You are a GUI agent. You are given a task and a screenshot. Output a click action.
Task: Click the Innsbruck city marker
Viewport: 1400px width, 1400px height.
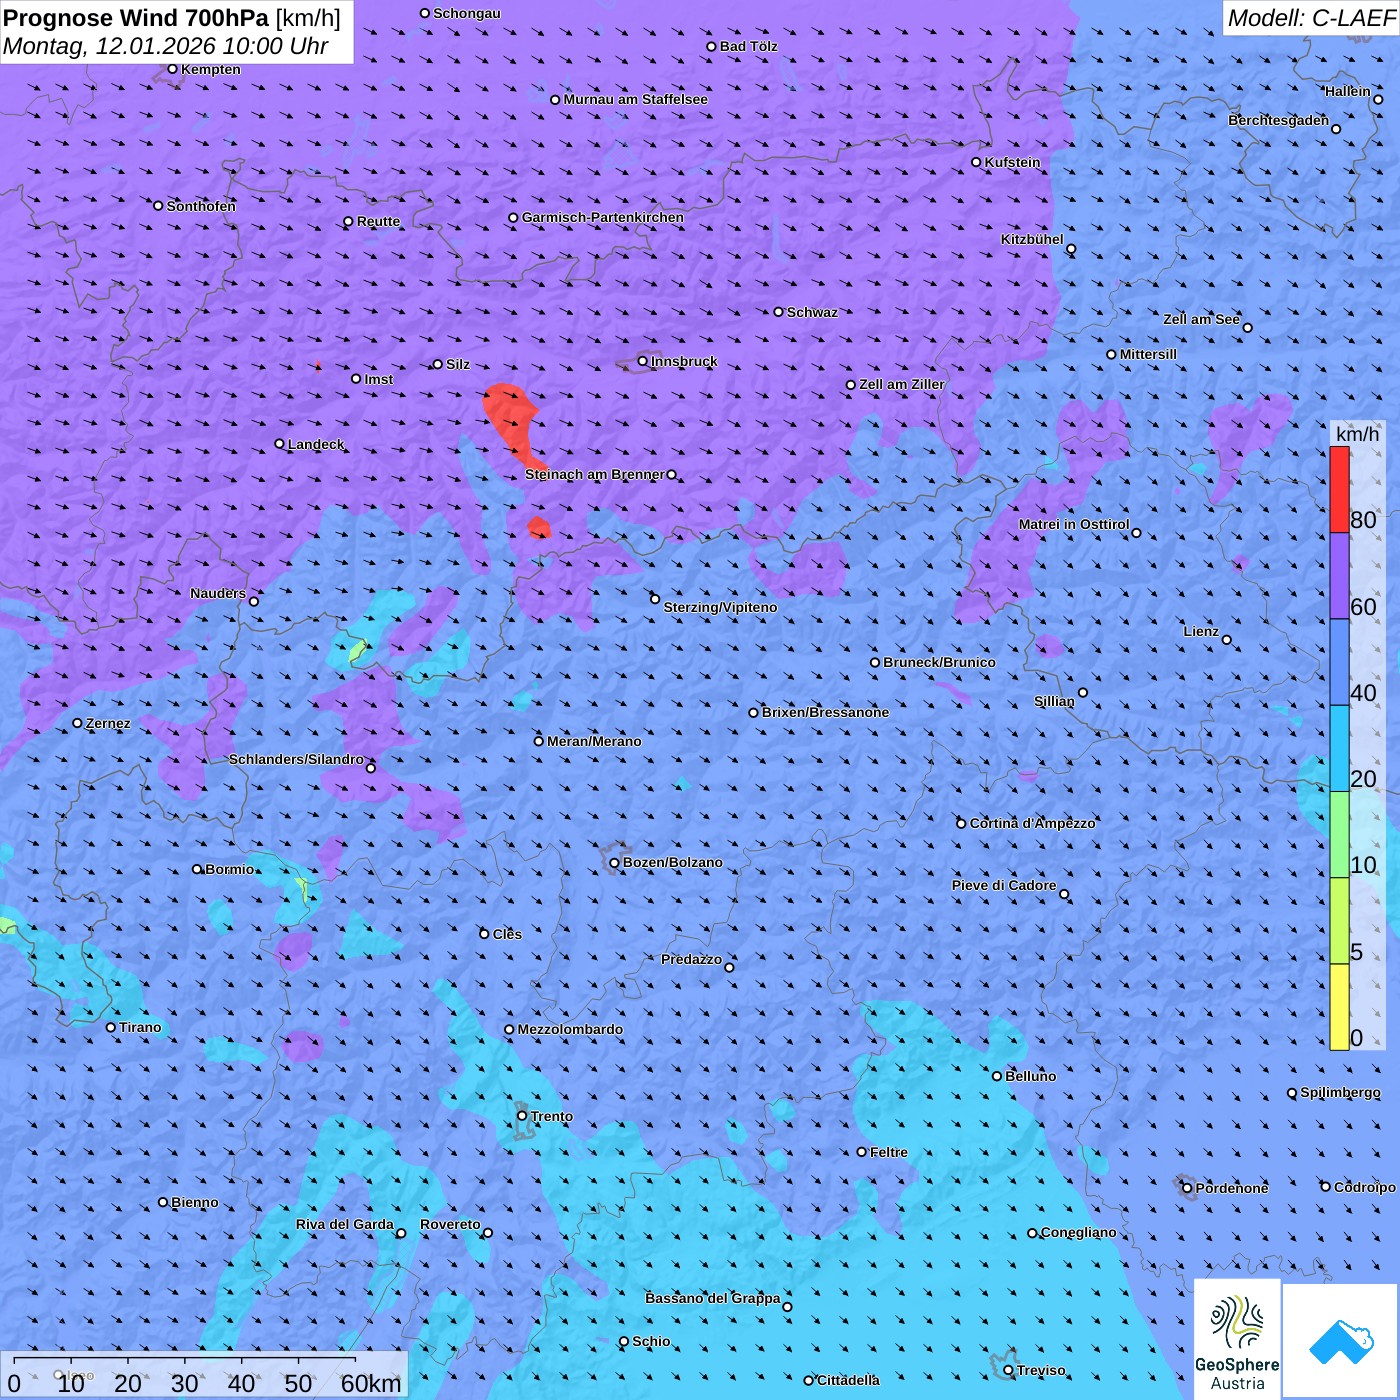pos(643,361)
